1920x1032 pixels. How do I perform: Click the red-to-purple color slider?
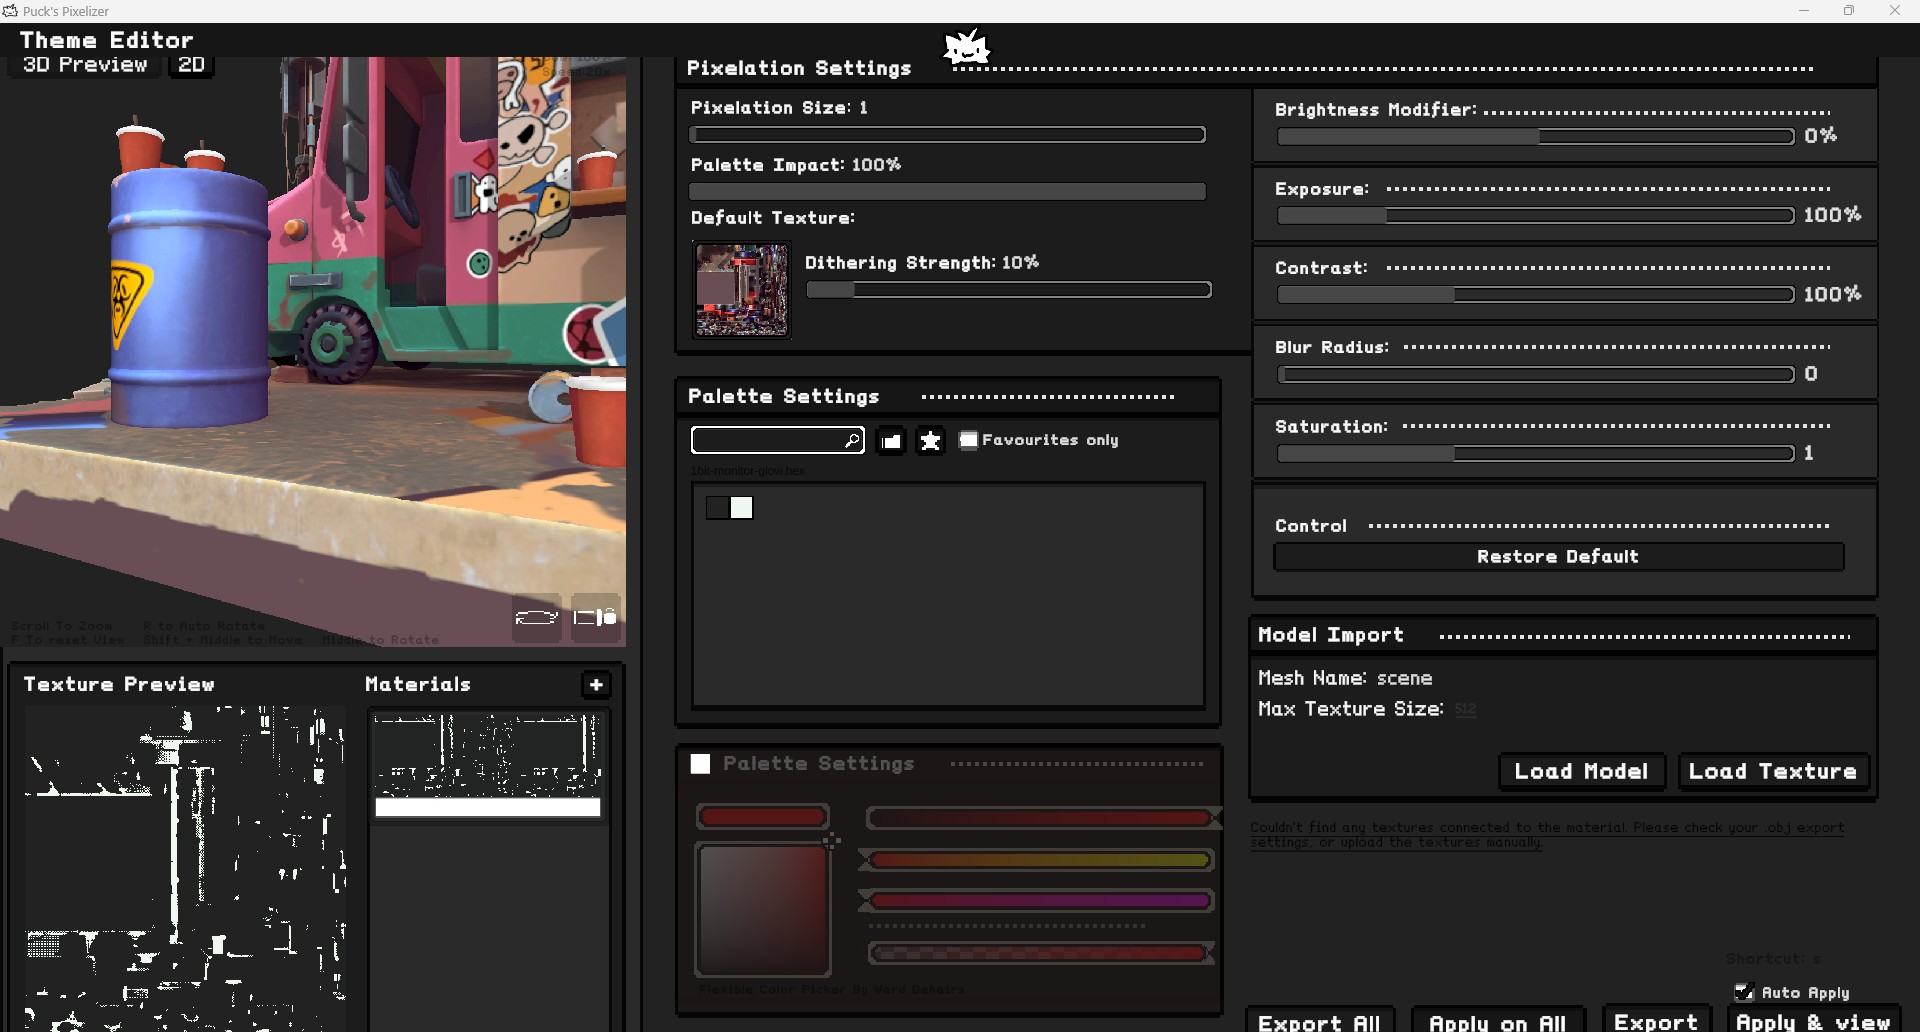point(1039,901)
